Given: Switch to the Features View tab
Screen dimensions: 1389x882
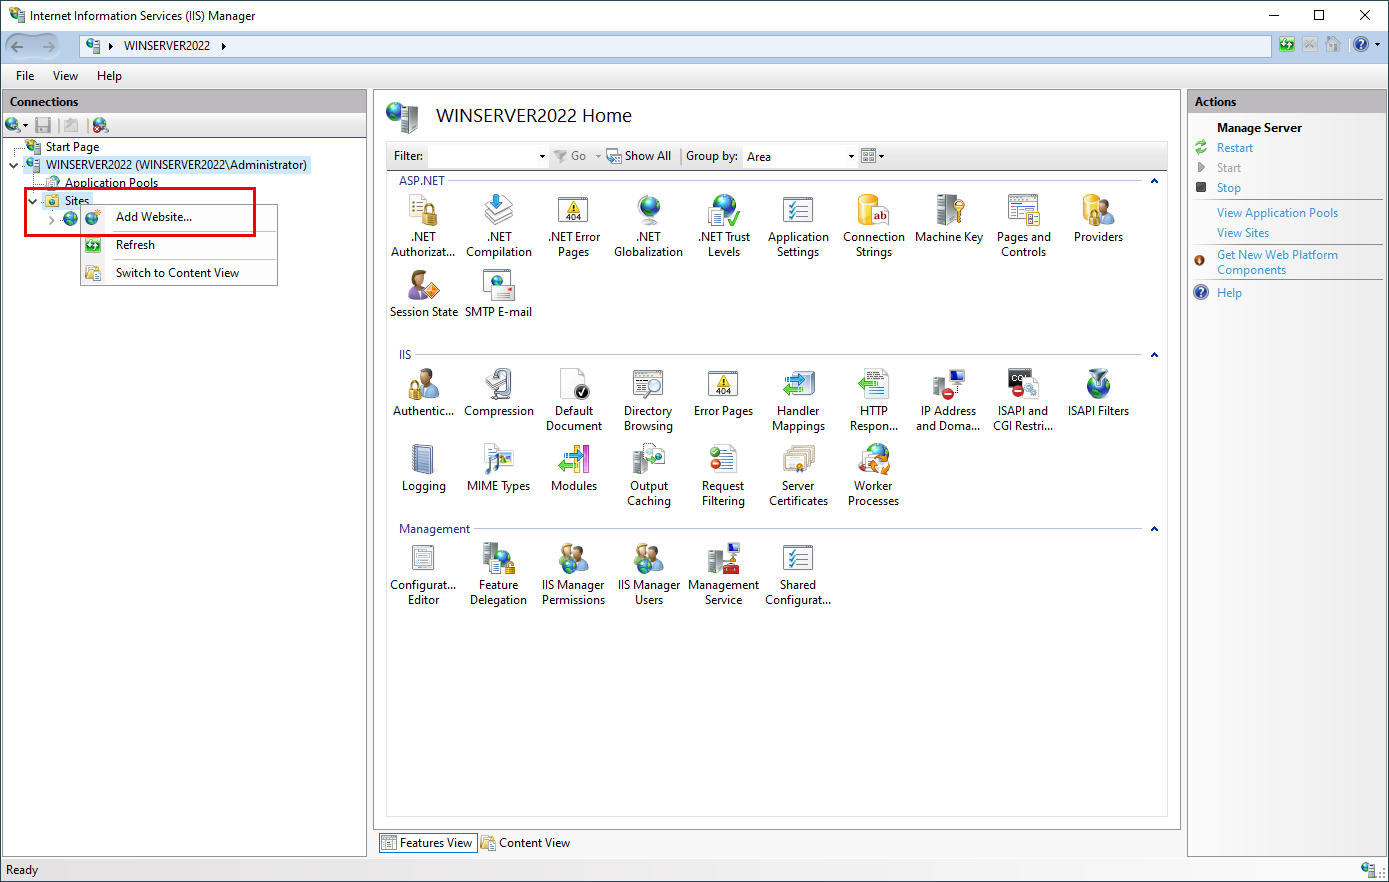Looking at the screenshot, I should 427,843.
